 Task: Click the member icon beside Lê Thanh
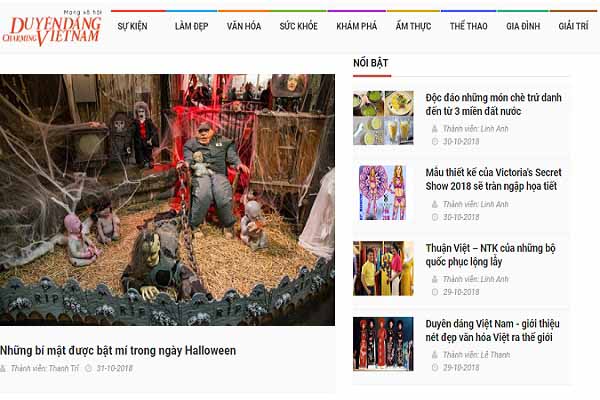click(x=435, y=355)
